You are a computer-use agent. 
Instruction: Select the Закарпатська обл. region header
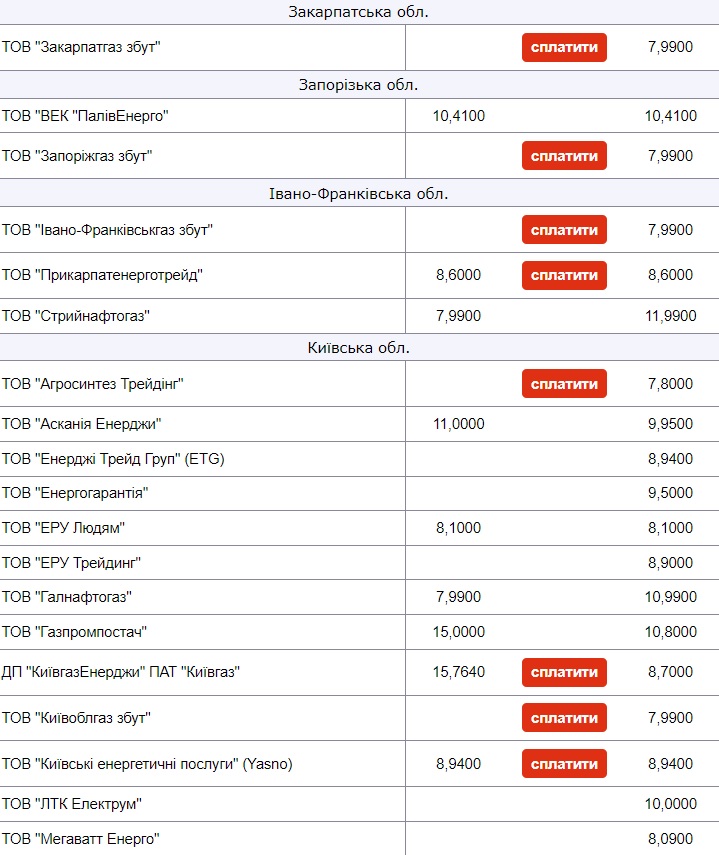click(359, 12)
